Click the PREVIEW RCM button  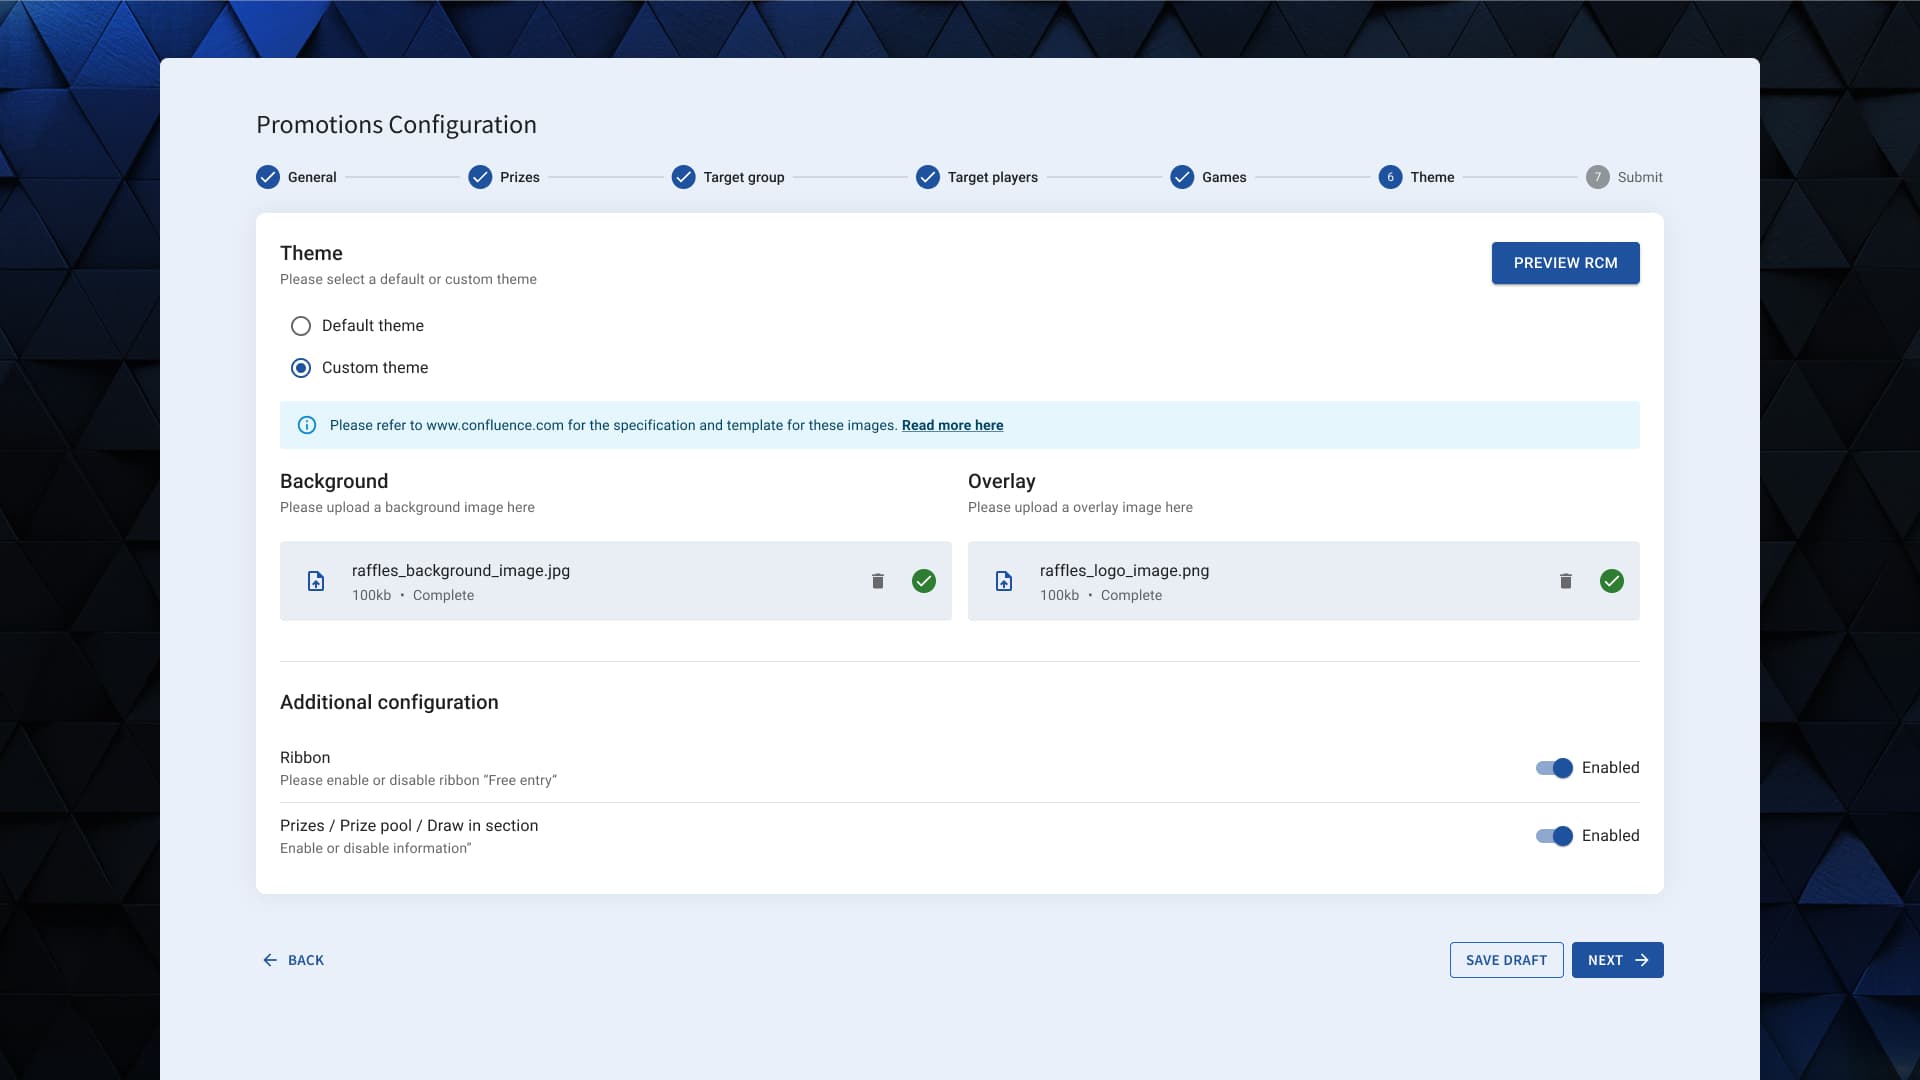(1565, 263)
